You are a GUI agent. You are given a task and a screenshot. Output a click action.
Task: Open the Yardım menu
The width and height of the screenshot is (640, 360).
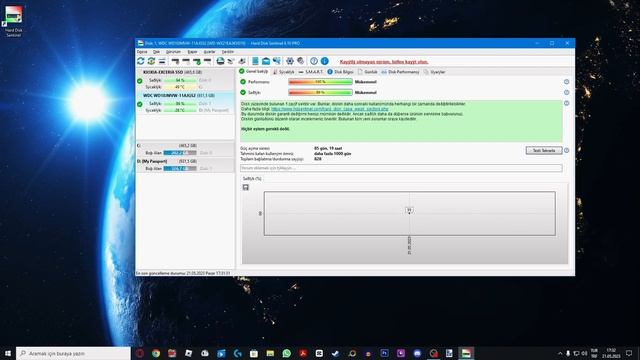[x=228, y=52]
